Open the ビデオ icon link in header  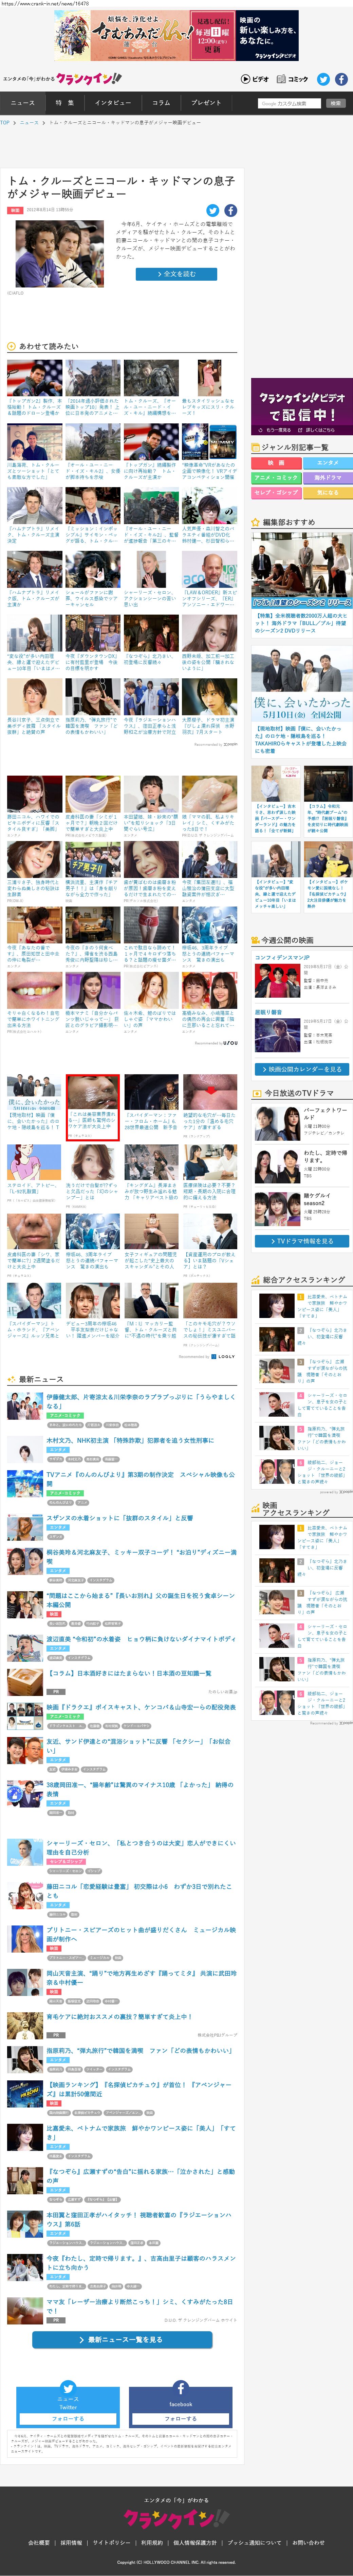(255, 79)
